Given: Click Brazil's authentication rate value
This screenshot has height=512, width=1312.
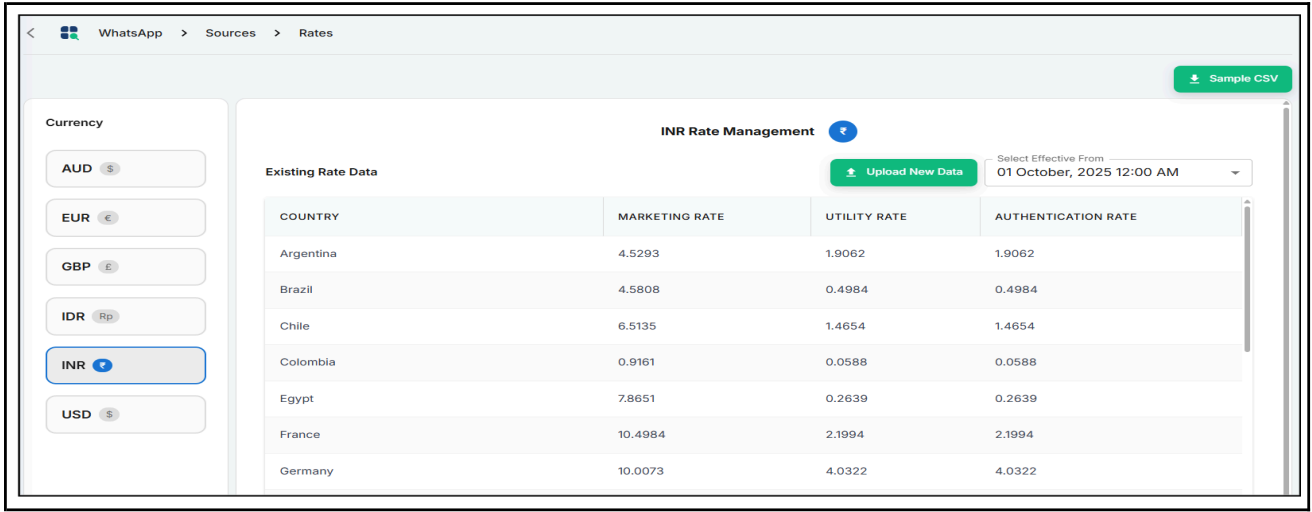Looking at the screenshot, I should pos(1016,290).
